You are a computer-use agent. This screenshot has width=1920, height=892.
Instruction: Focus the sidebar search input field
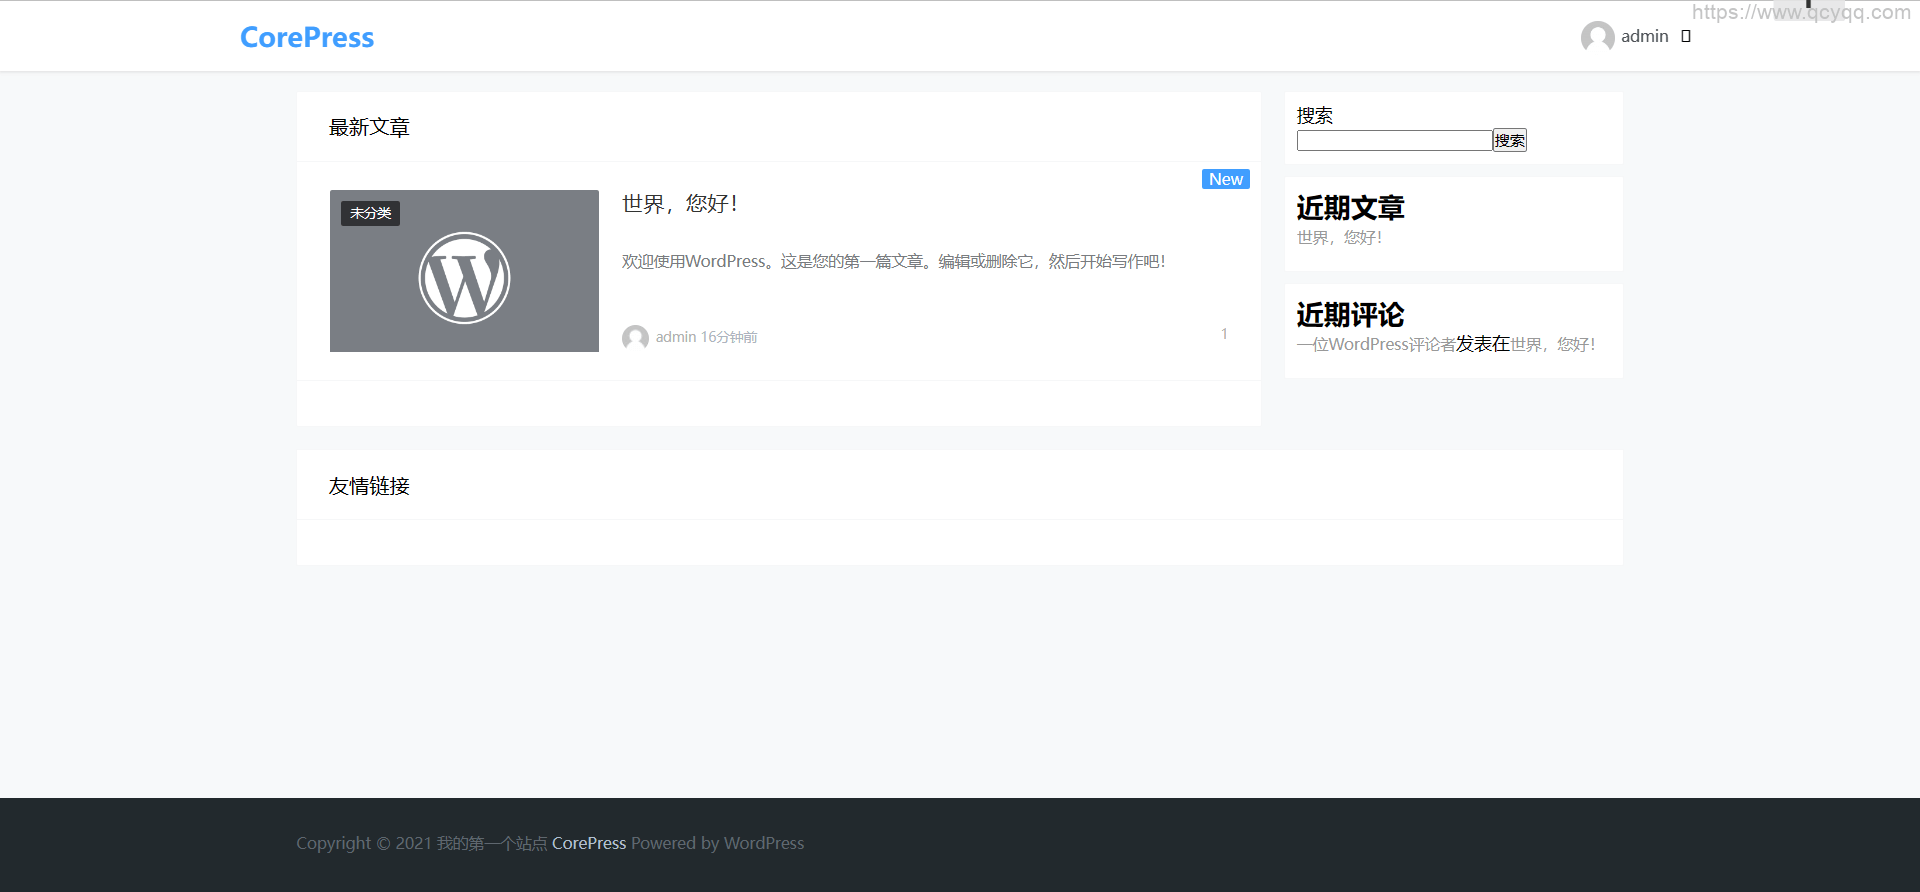coord(1394,141)
